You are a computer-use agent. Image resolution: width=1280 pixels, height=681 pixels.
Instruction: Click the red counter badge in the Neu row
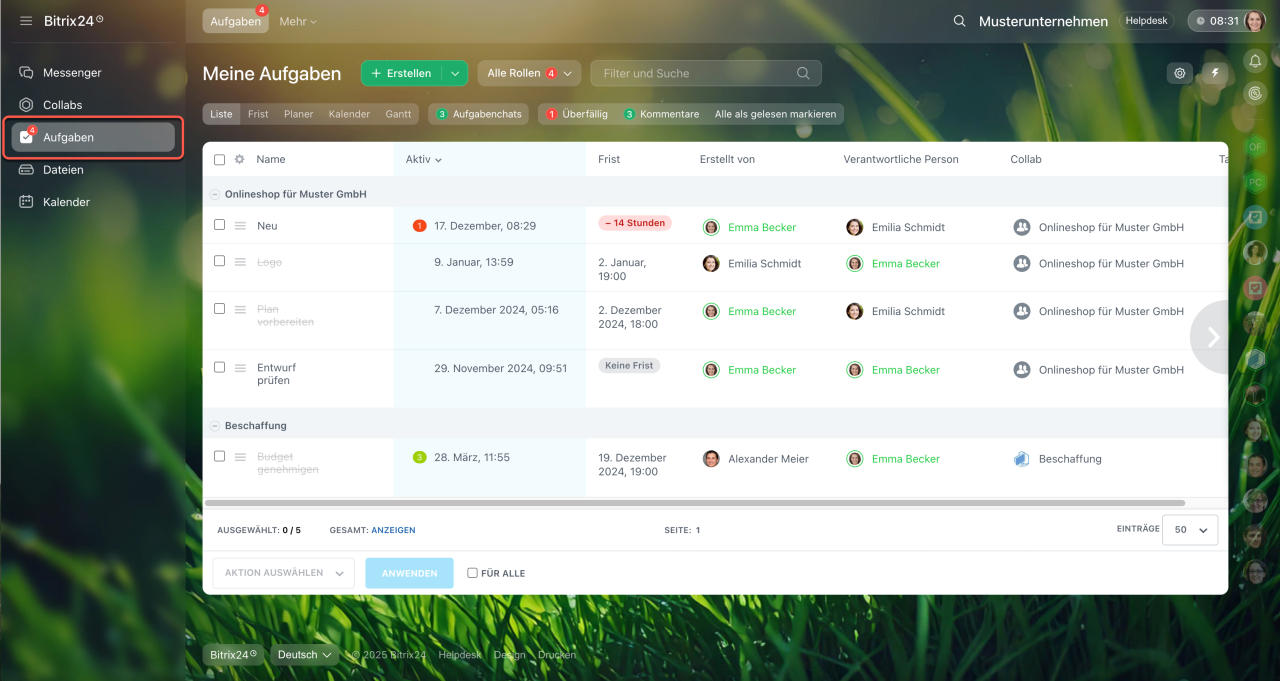(420, 226)
